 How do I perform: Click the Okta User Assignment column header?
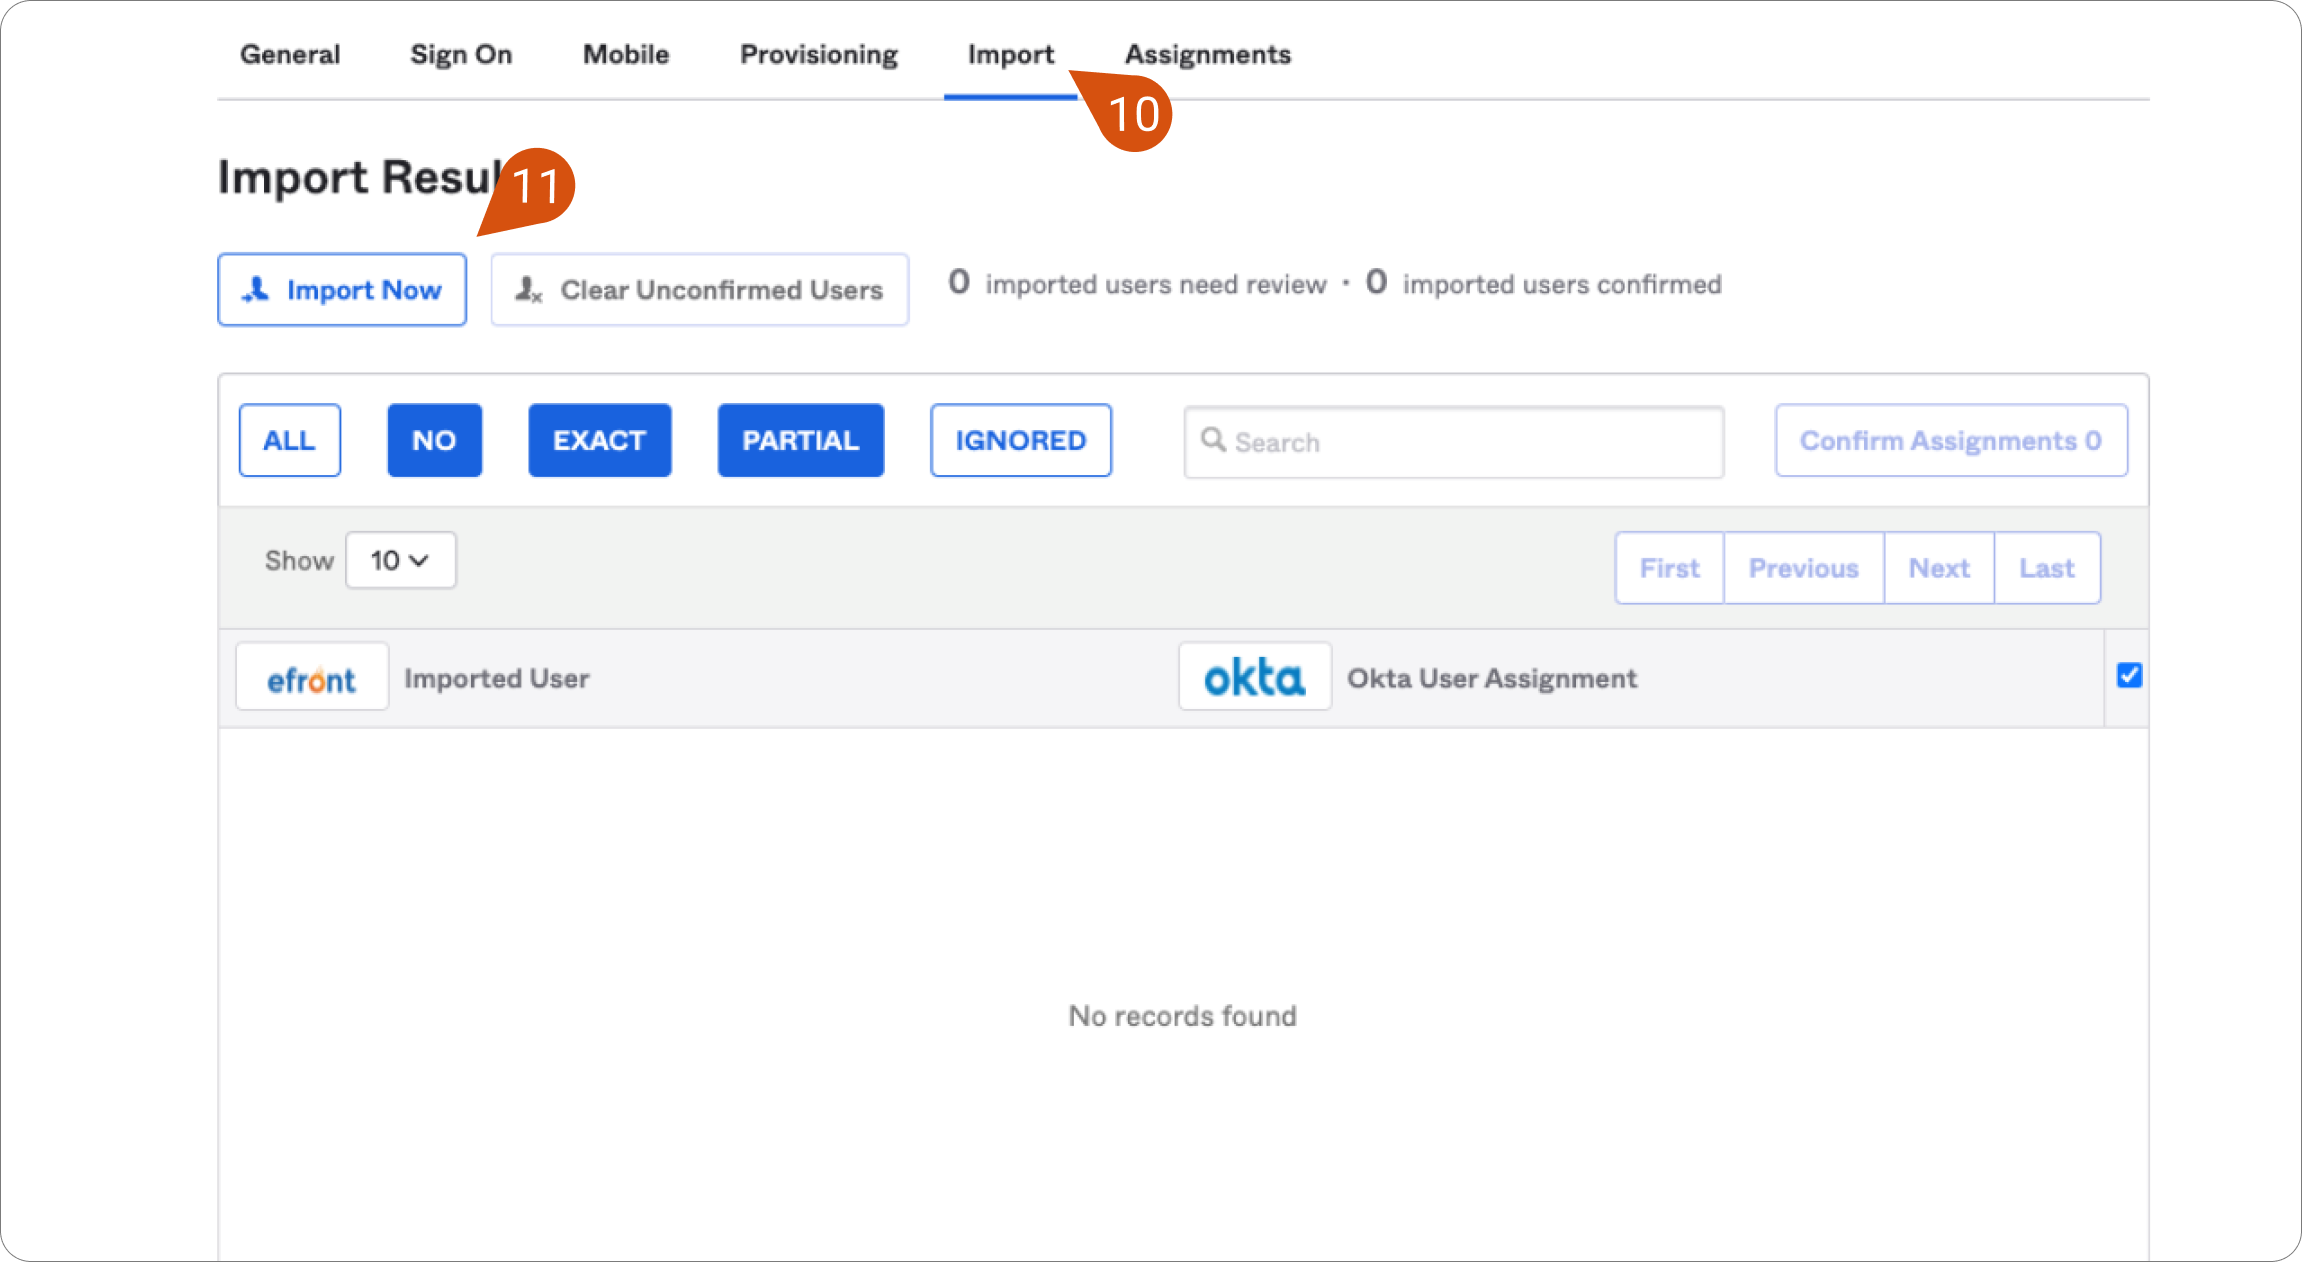tap(1492, 678)
